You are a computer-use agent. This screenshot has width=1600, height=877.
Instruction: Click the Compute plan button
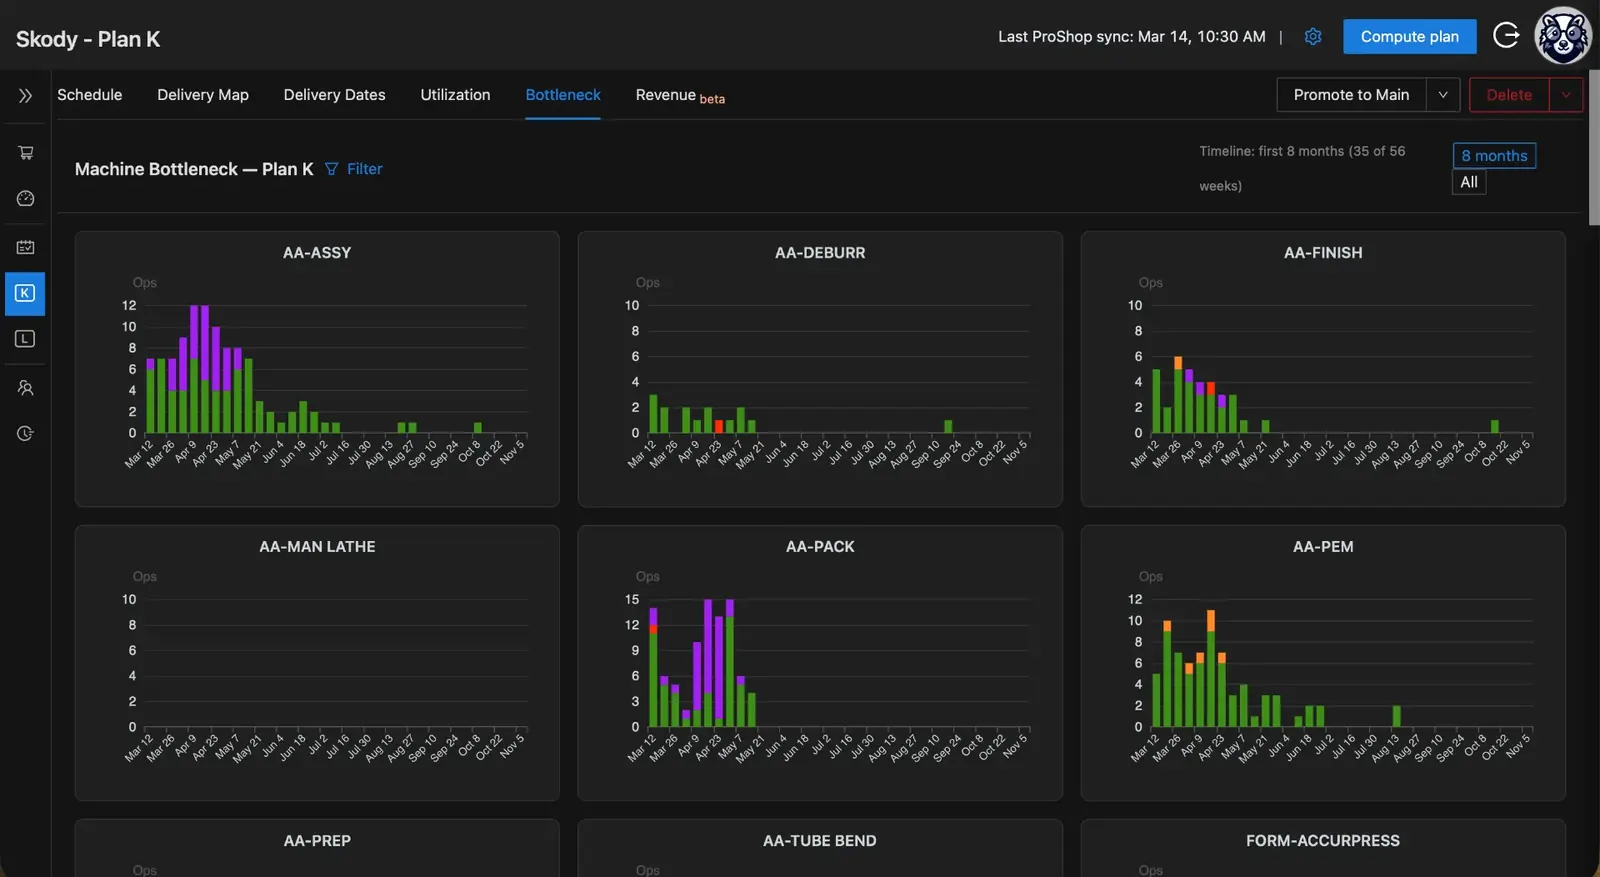tap(1409, 36)
